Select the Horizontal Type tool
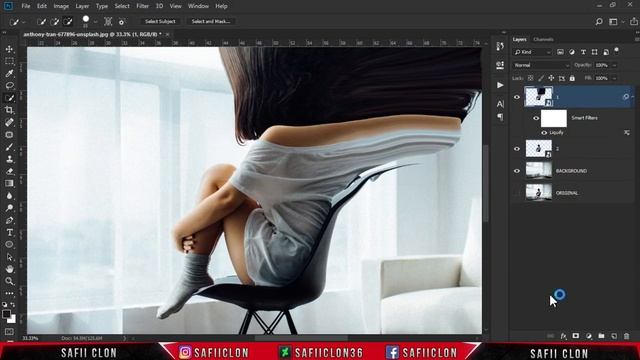640x360 pixels. [x=9, y=232]
